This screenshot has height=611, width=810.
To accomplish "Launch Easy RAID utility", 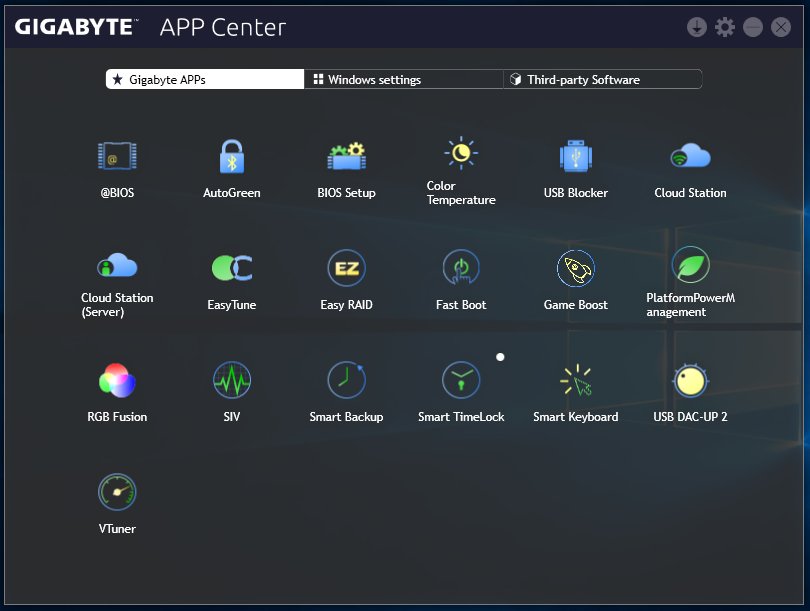I will click(346, 268).
